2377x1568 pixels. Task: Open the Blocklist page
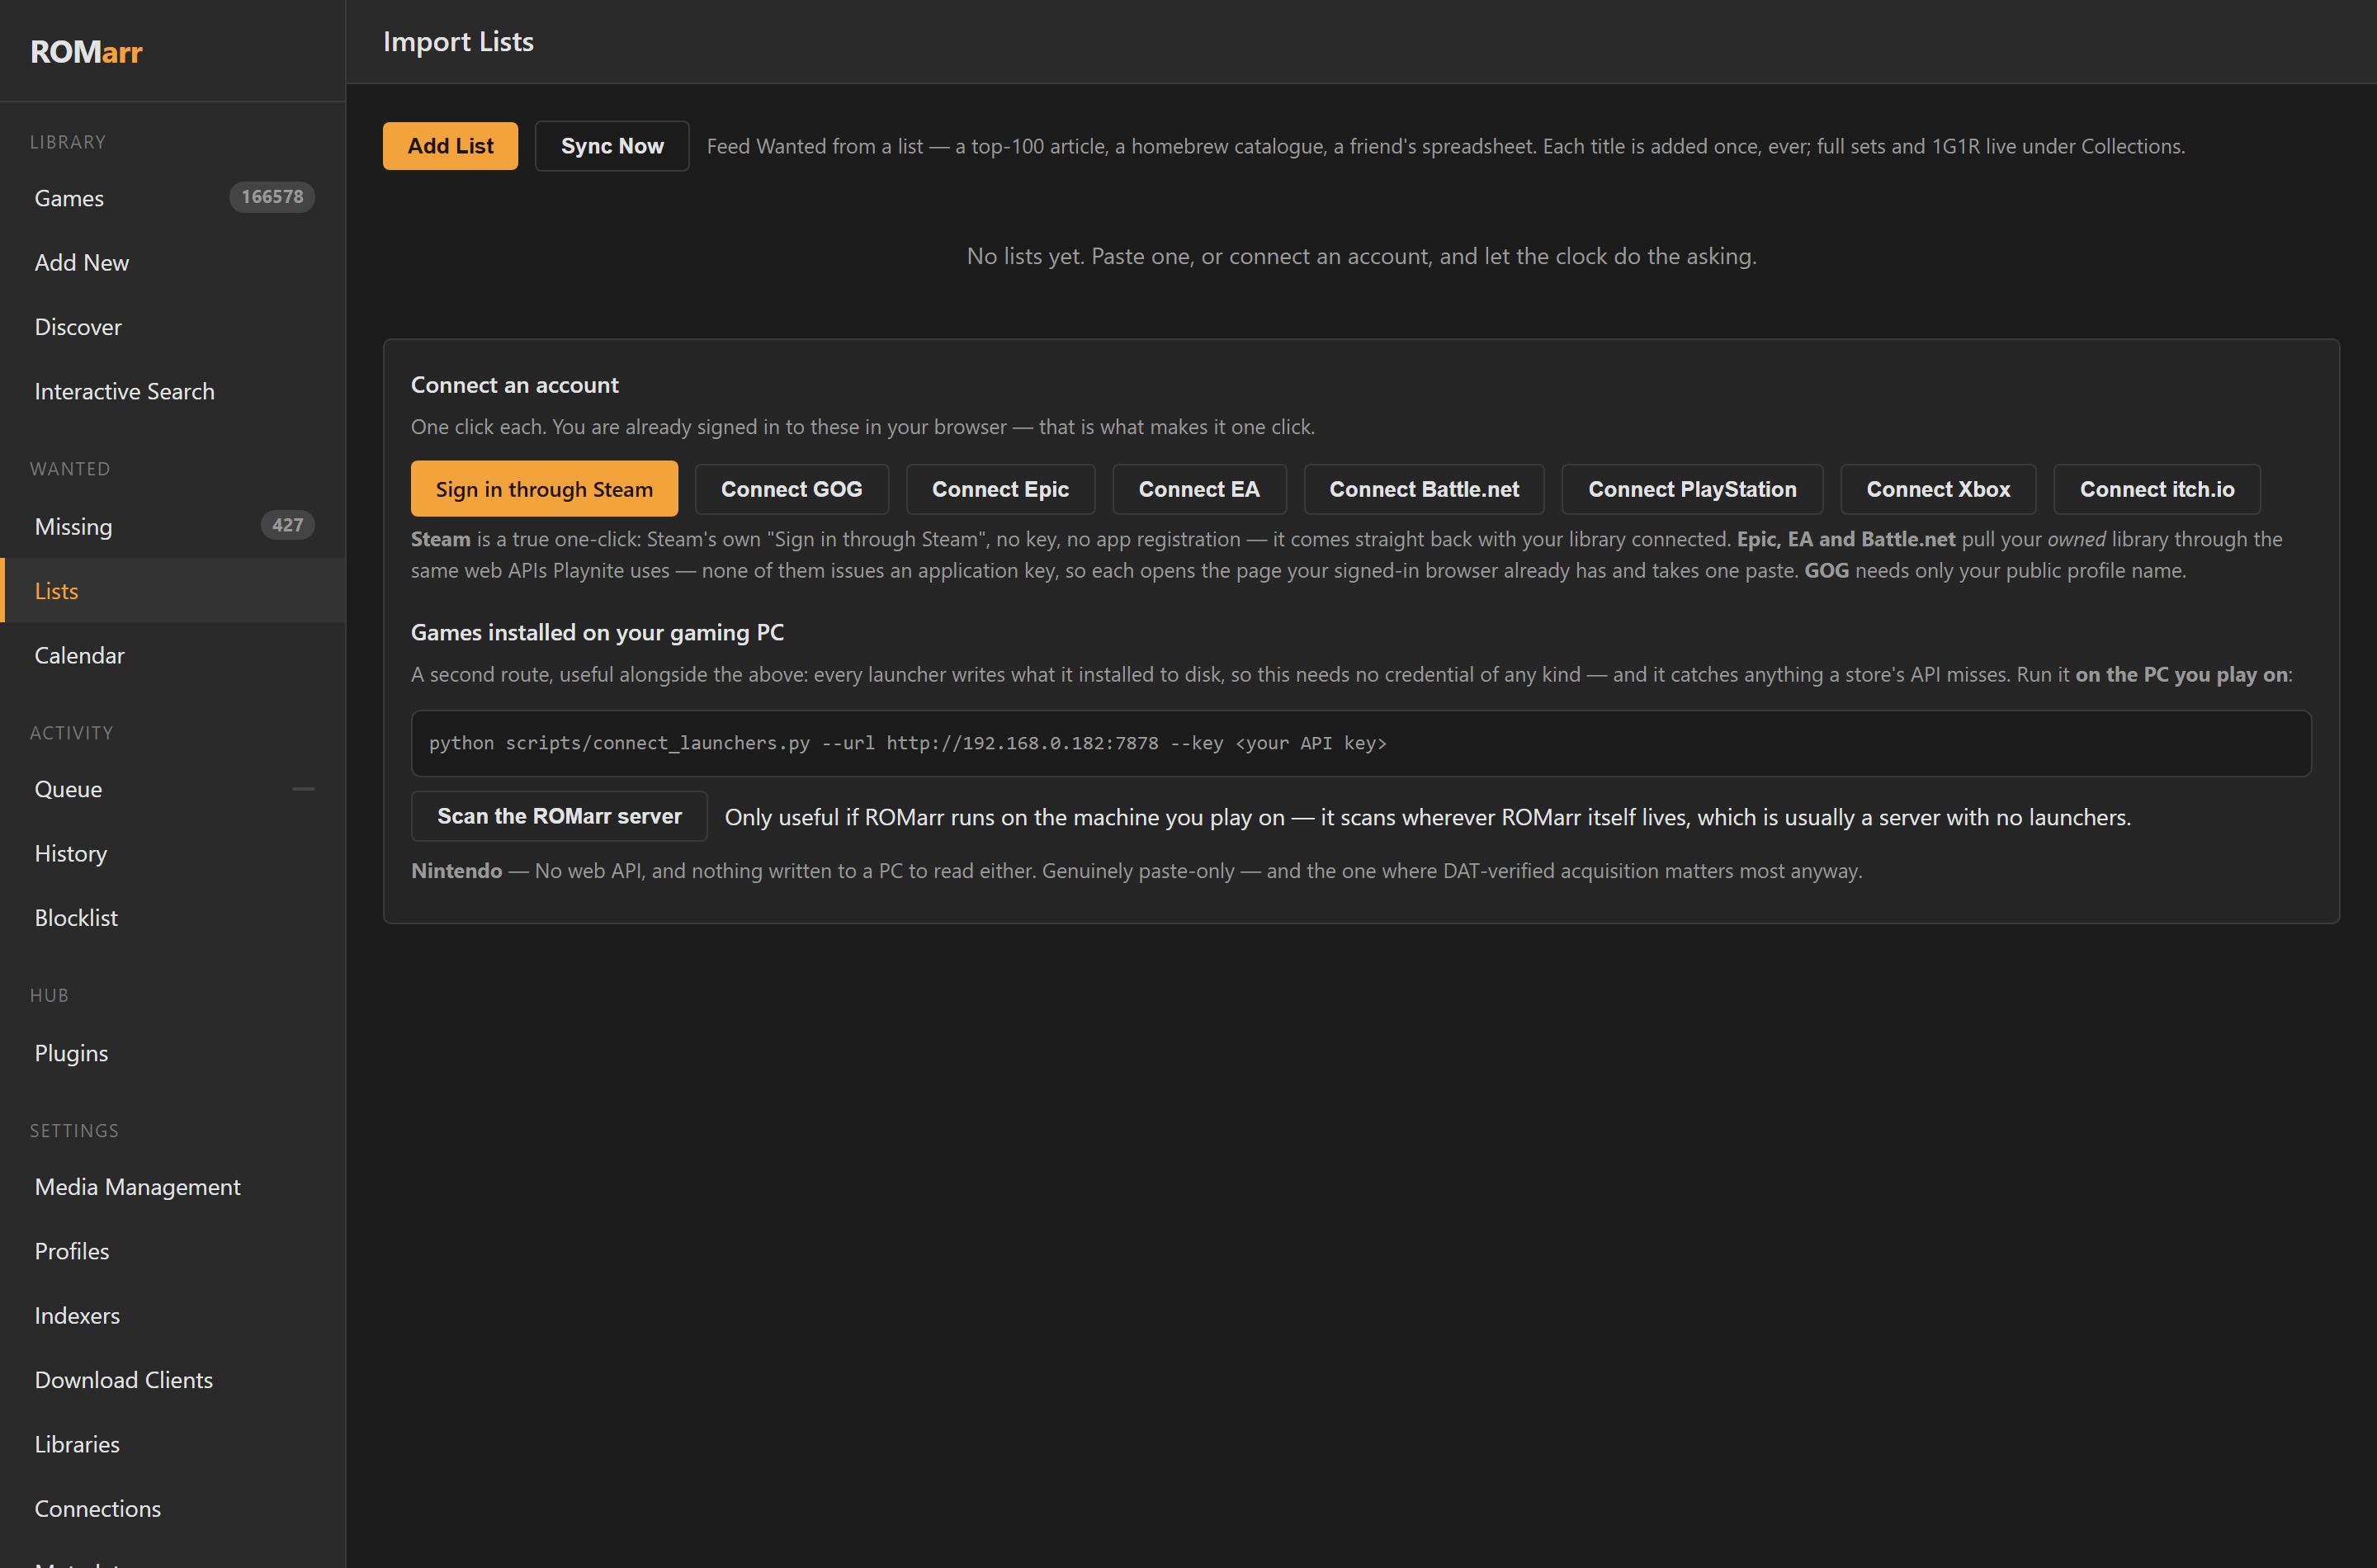(x=172, y=917)
